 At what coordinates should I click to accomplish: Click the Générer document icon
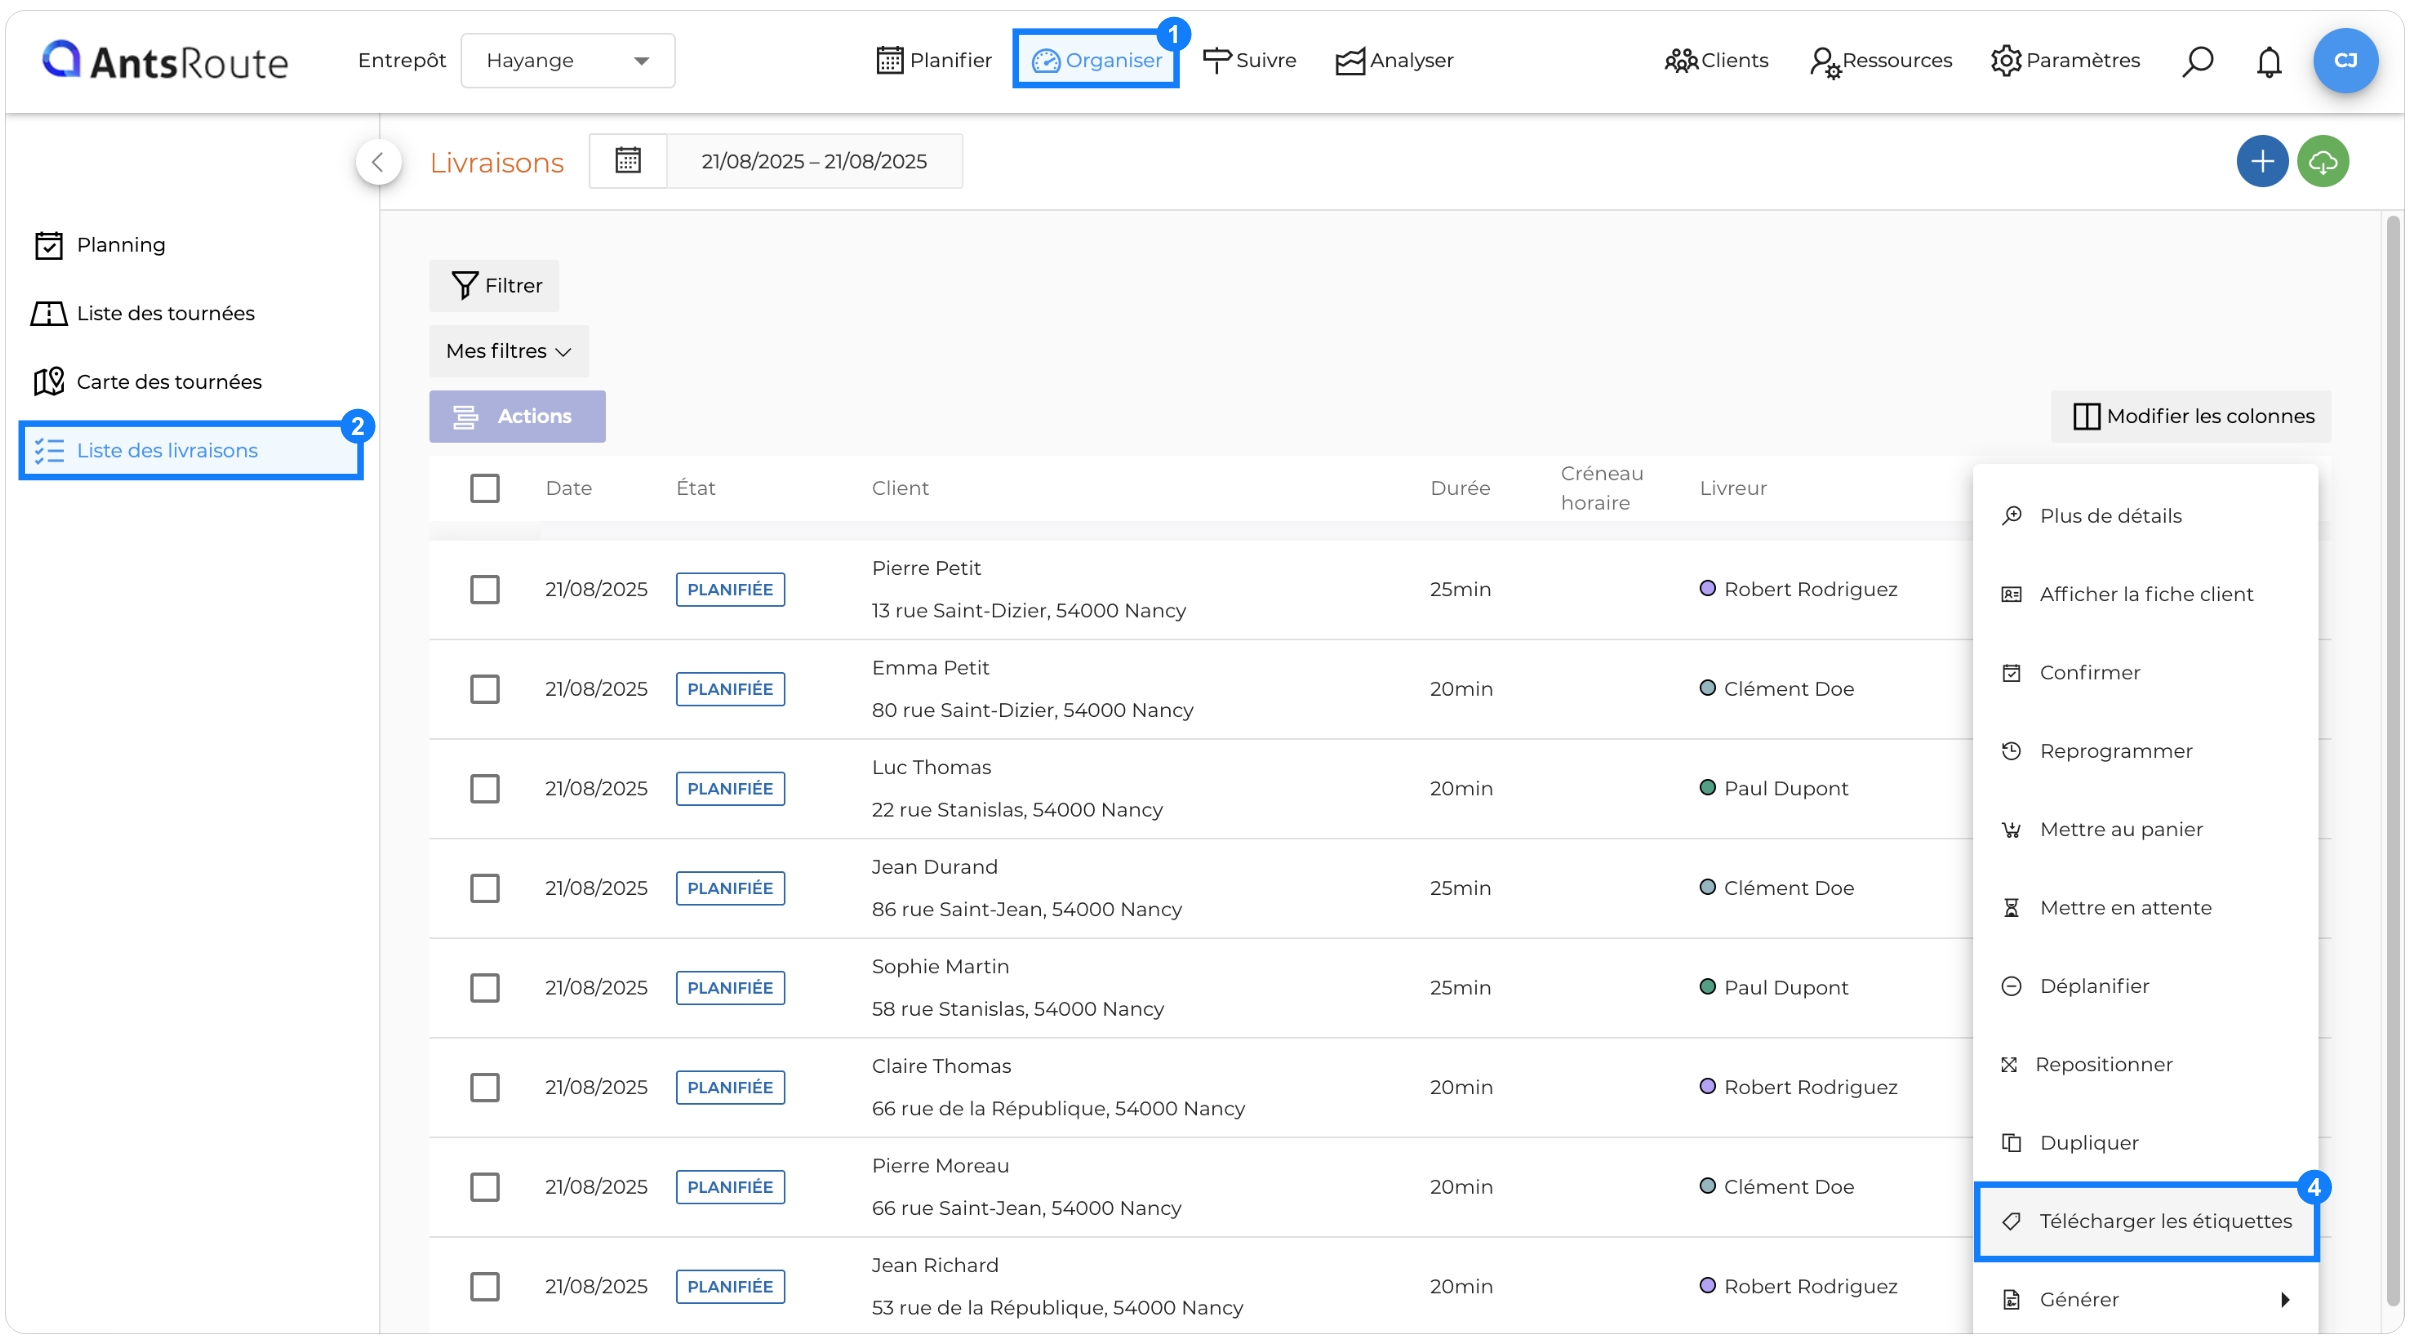click(2011, 1299)
